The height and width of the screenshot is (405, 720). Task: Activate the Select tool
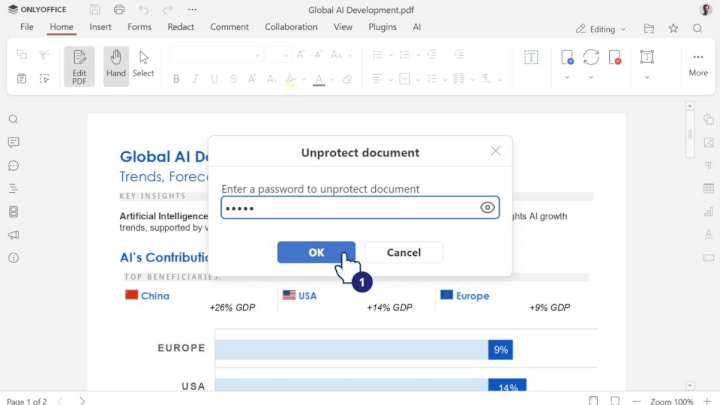coord(143,64)
